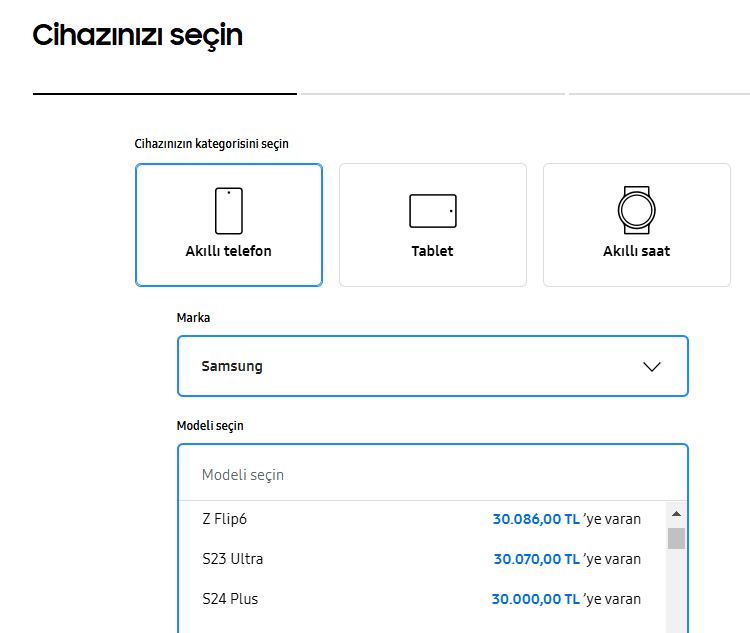Click the second progress step bar
The image size is (750, 633).
pos(433,94)
